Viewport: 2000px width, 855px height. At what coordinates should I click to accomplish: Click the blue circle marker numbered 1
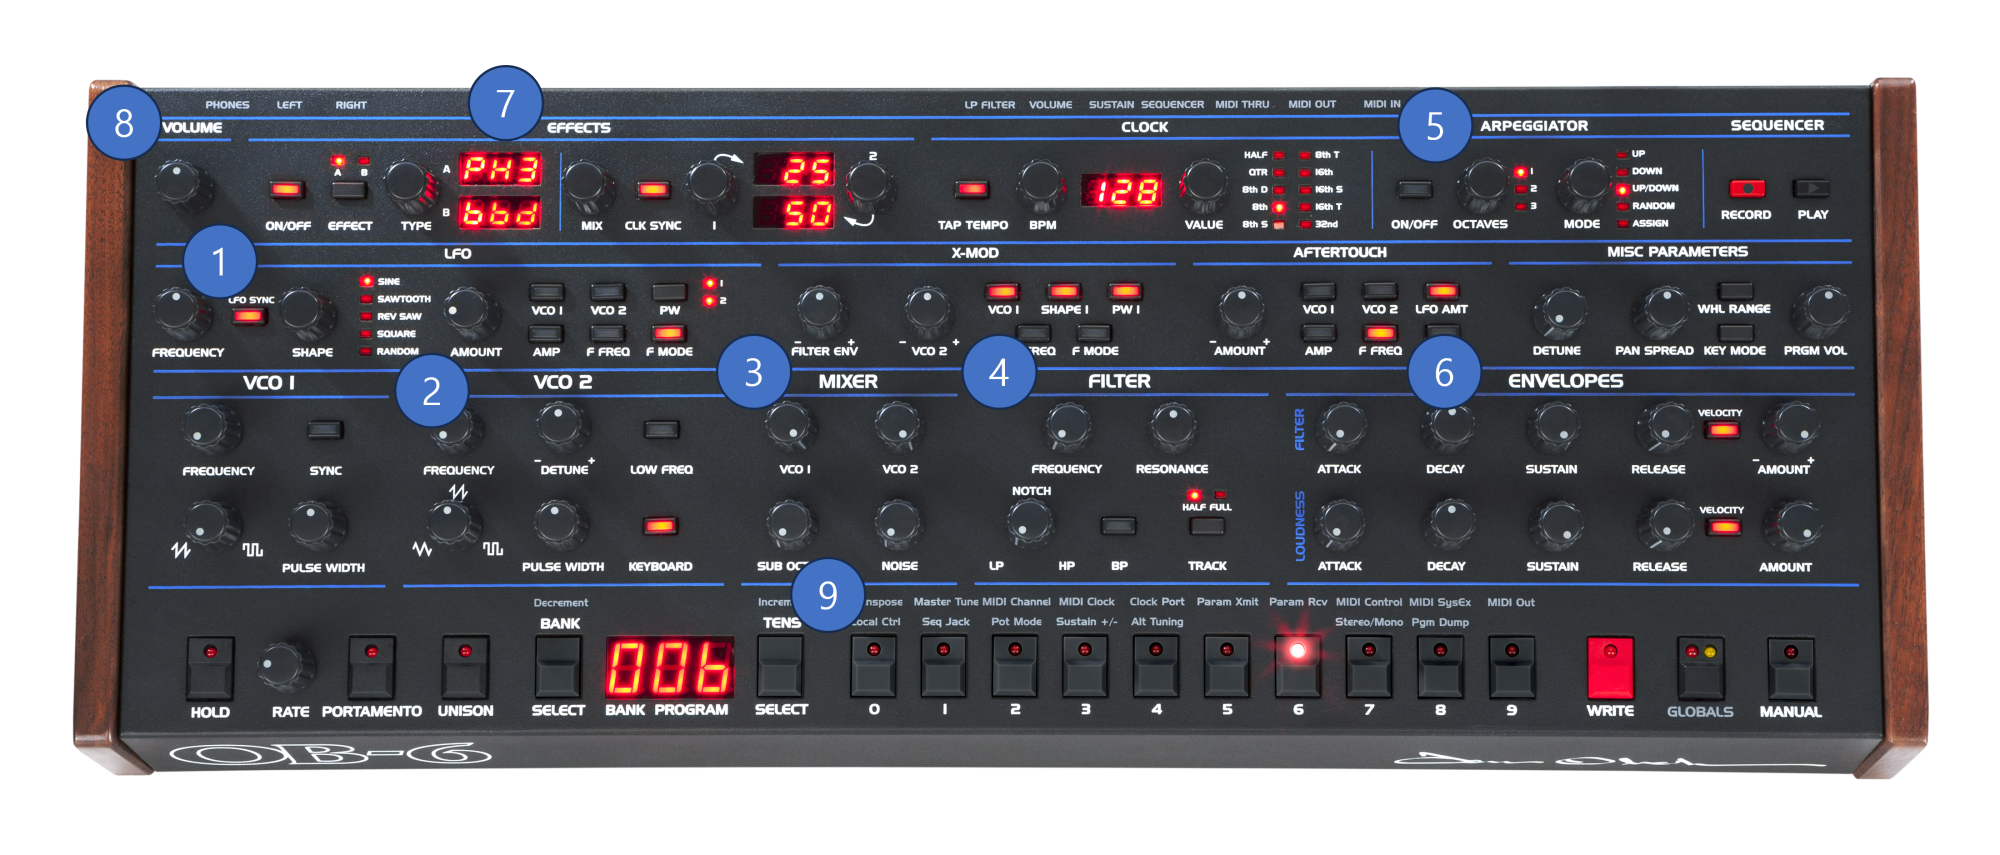point(219,262)
